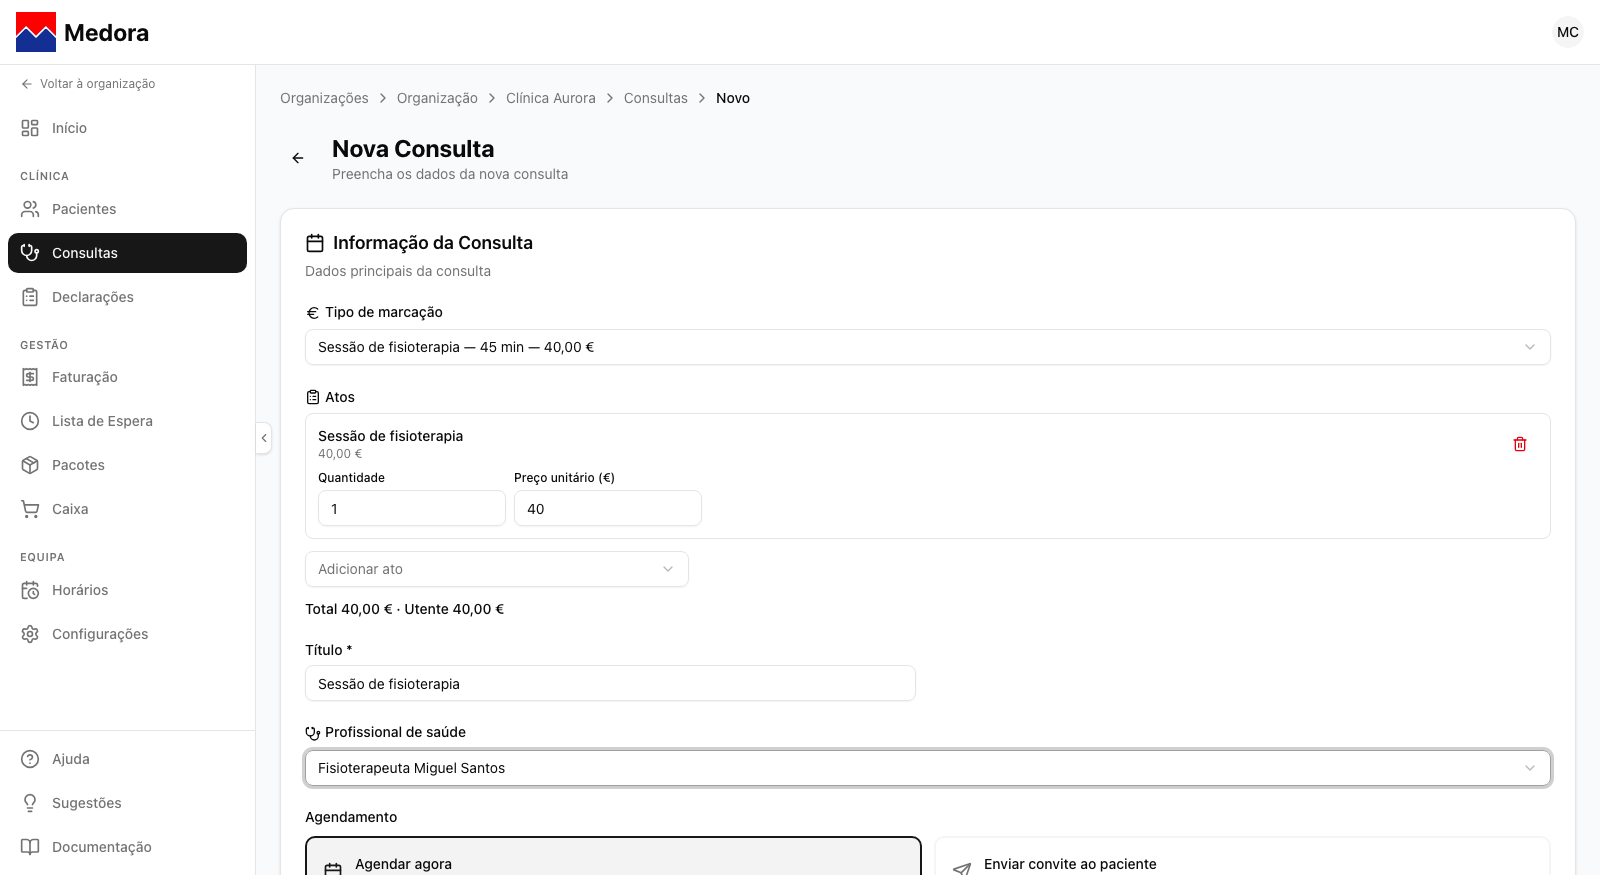Click the Novo breadcrumb item
This screenshot has height=875, width=1600.
click(x=733, y=98)
